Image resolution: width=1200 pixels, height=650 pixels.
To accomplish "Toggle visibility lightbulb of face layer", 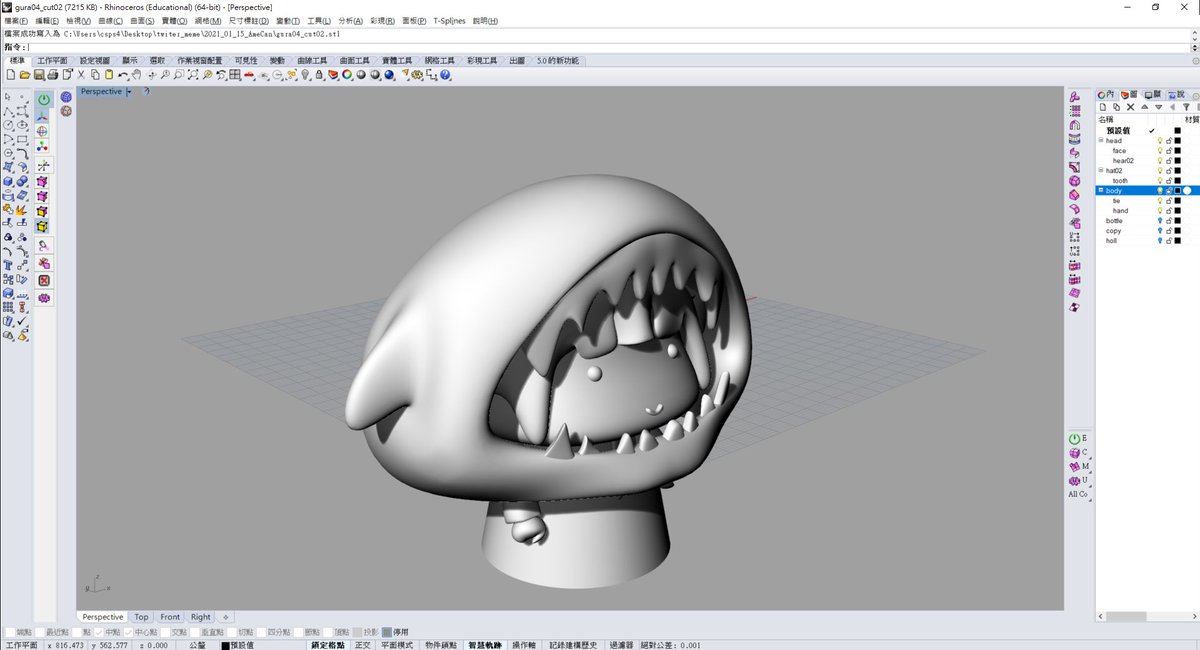I will click(1160, 151).
